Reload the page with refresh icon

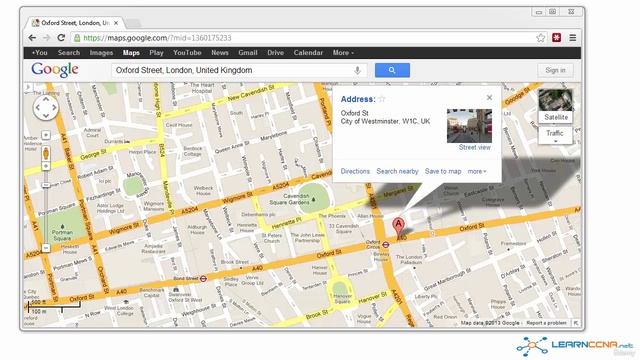(61, 38)
